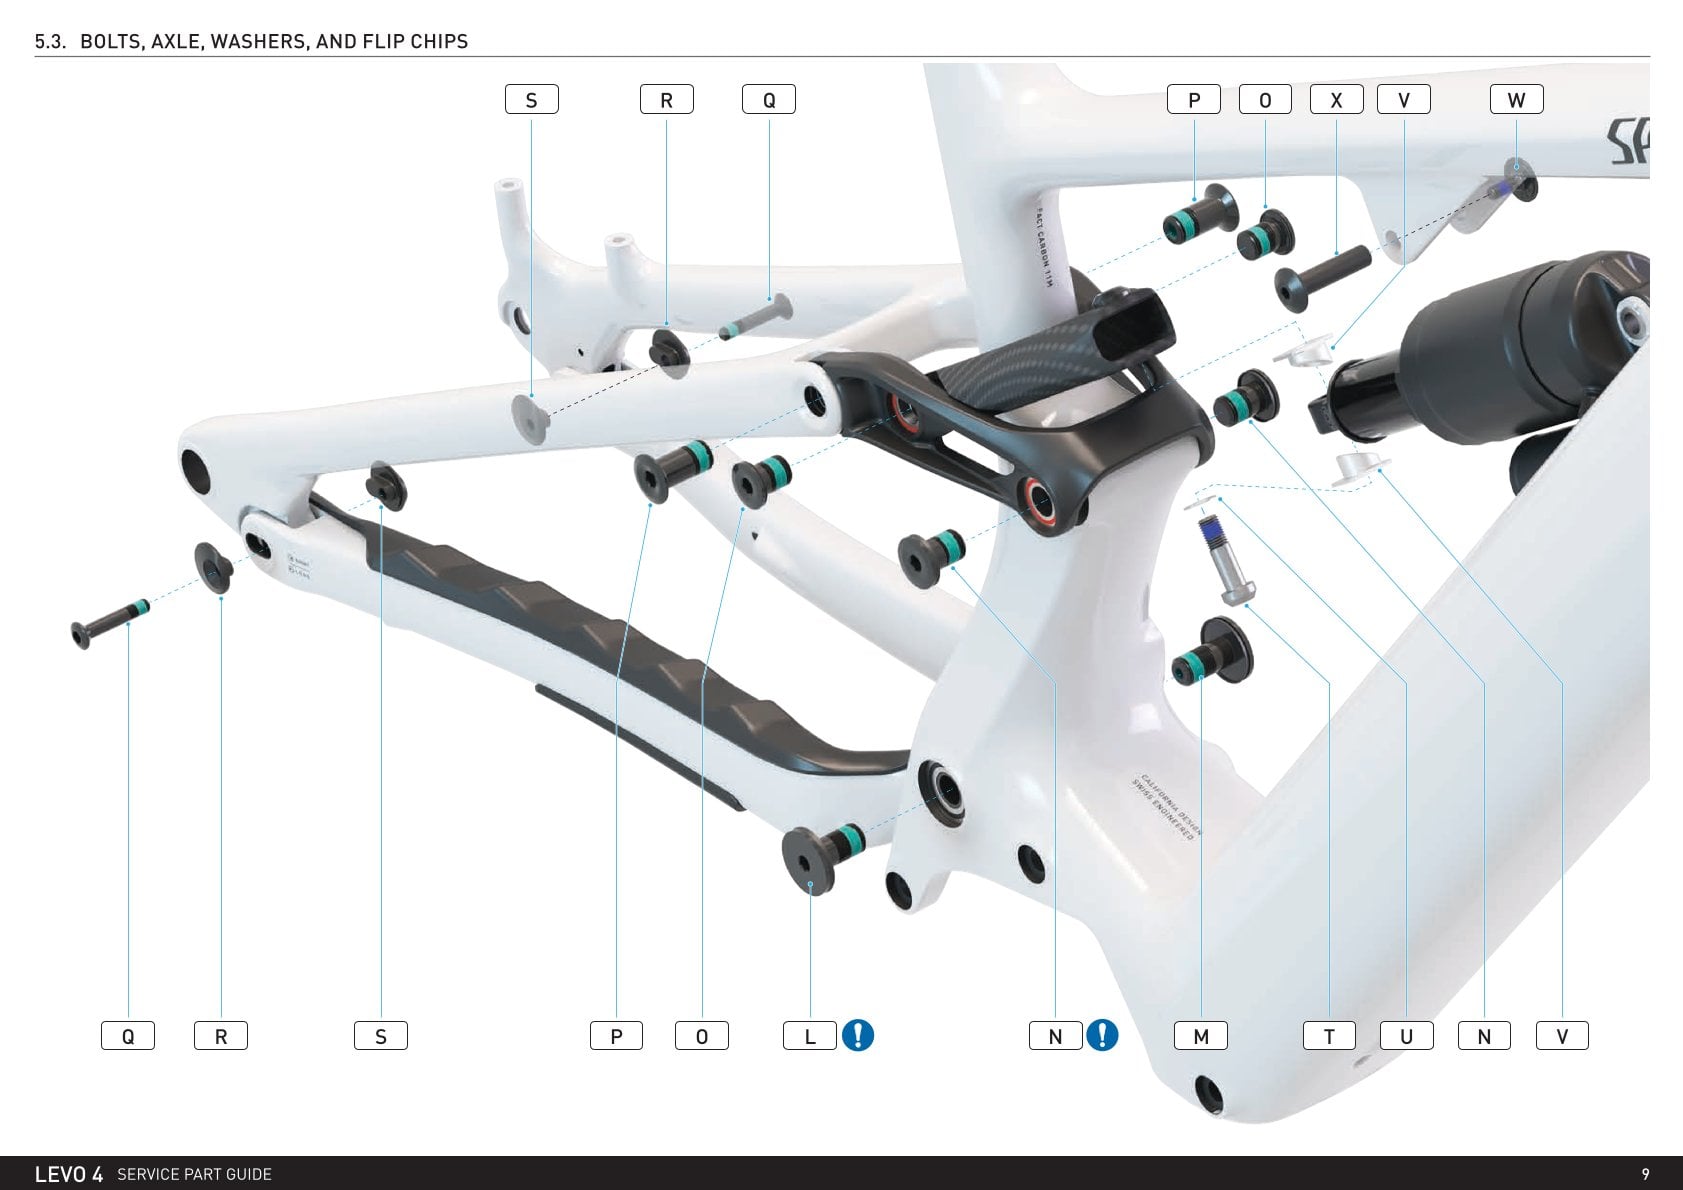Click the L main pivot bolt at bottom
1683x1190 pixels.
823,858
